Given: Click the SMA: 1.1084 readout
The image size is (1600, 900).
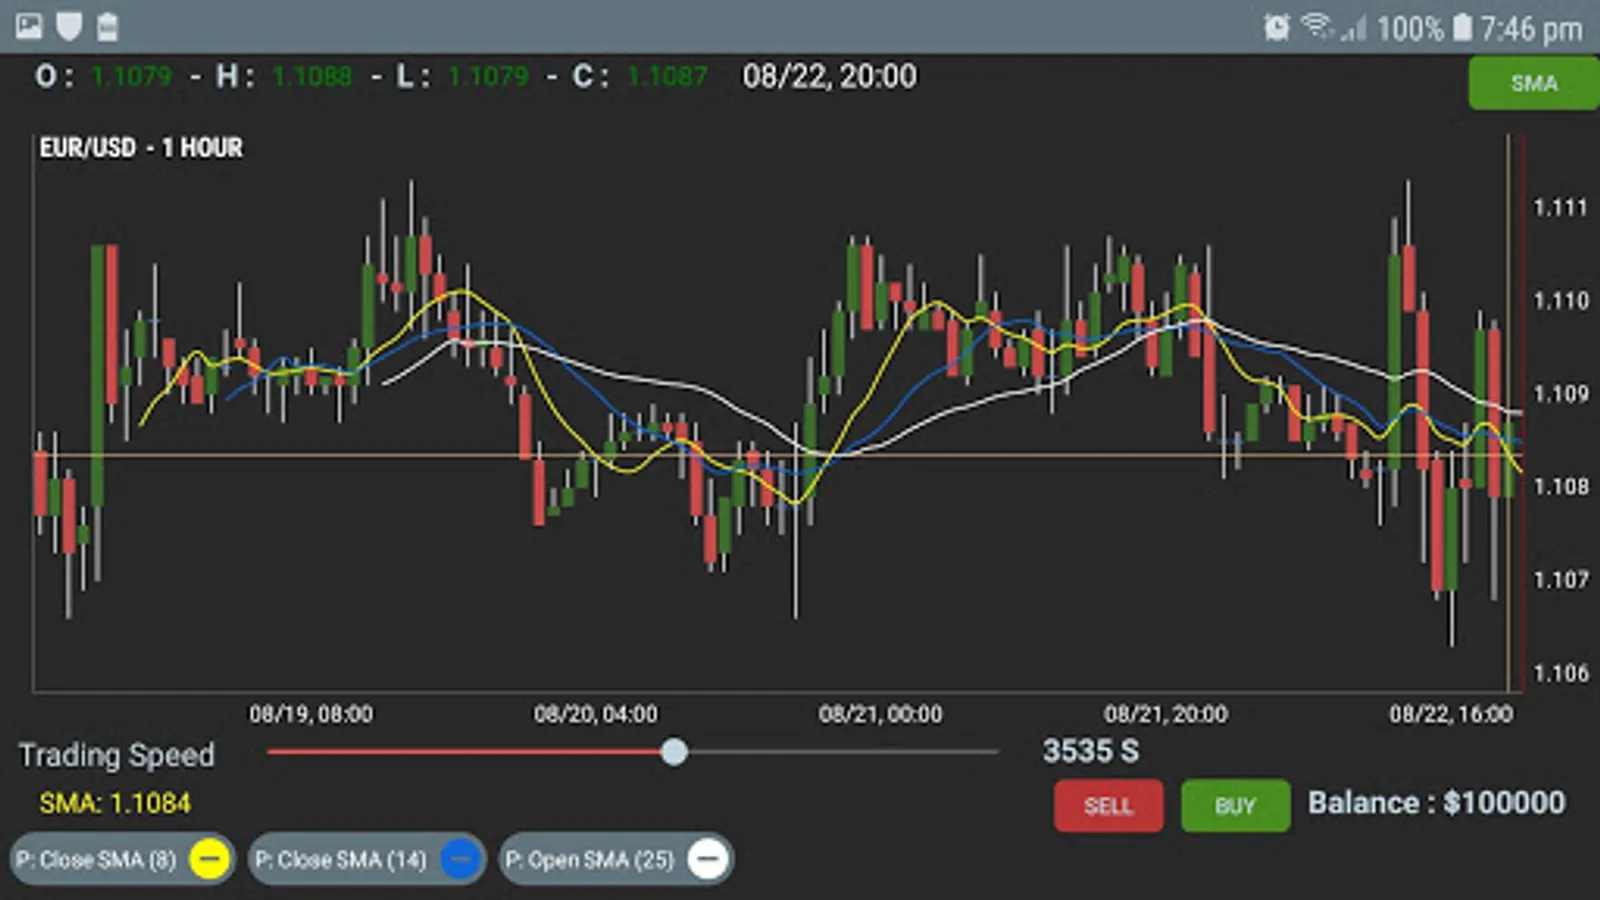Looking at the screenshot, I should tap(115, 803).
